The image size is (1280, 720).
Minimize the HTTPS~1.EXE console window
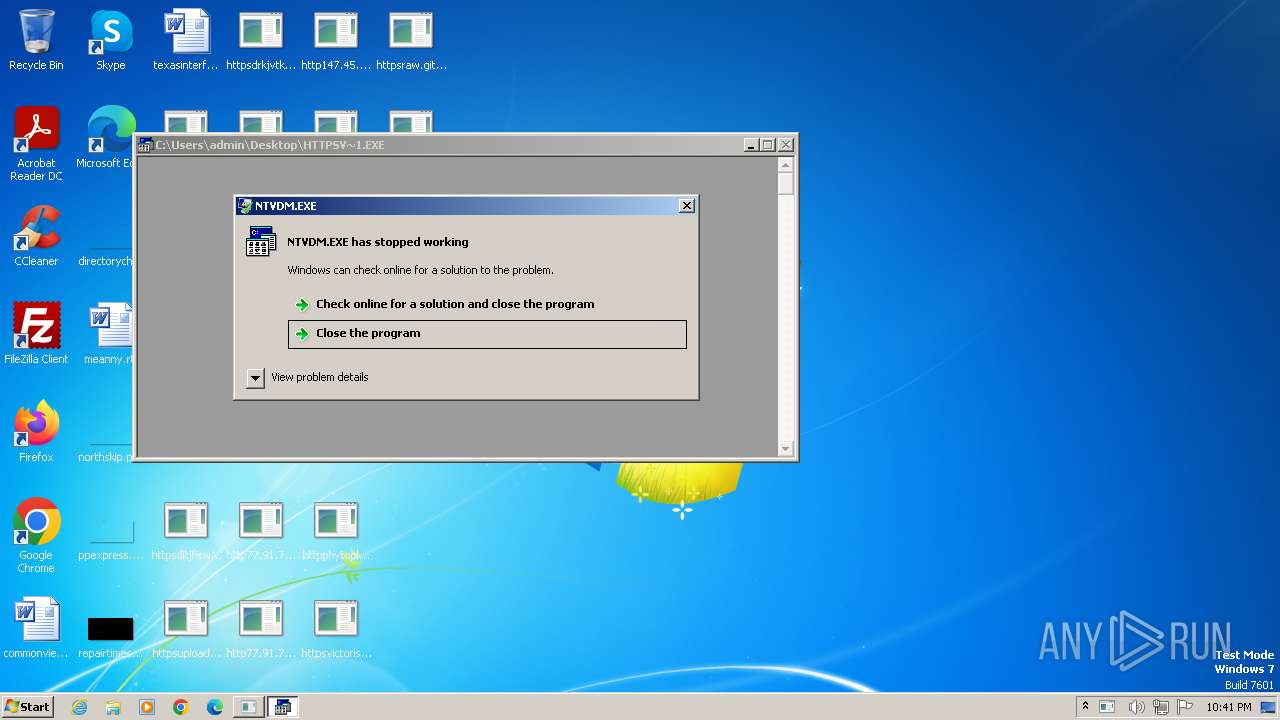click(751, 145)
